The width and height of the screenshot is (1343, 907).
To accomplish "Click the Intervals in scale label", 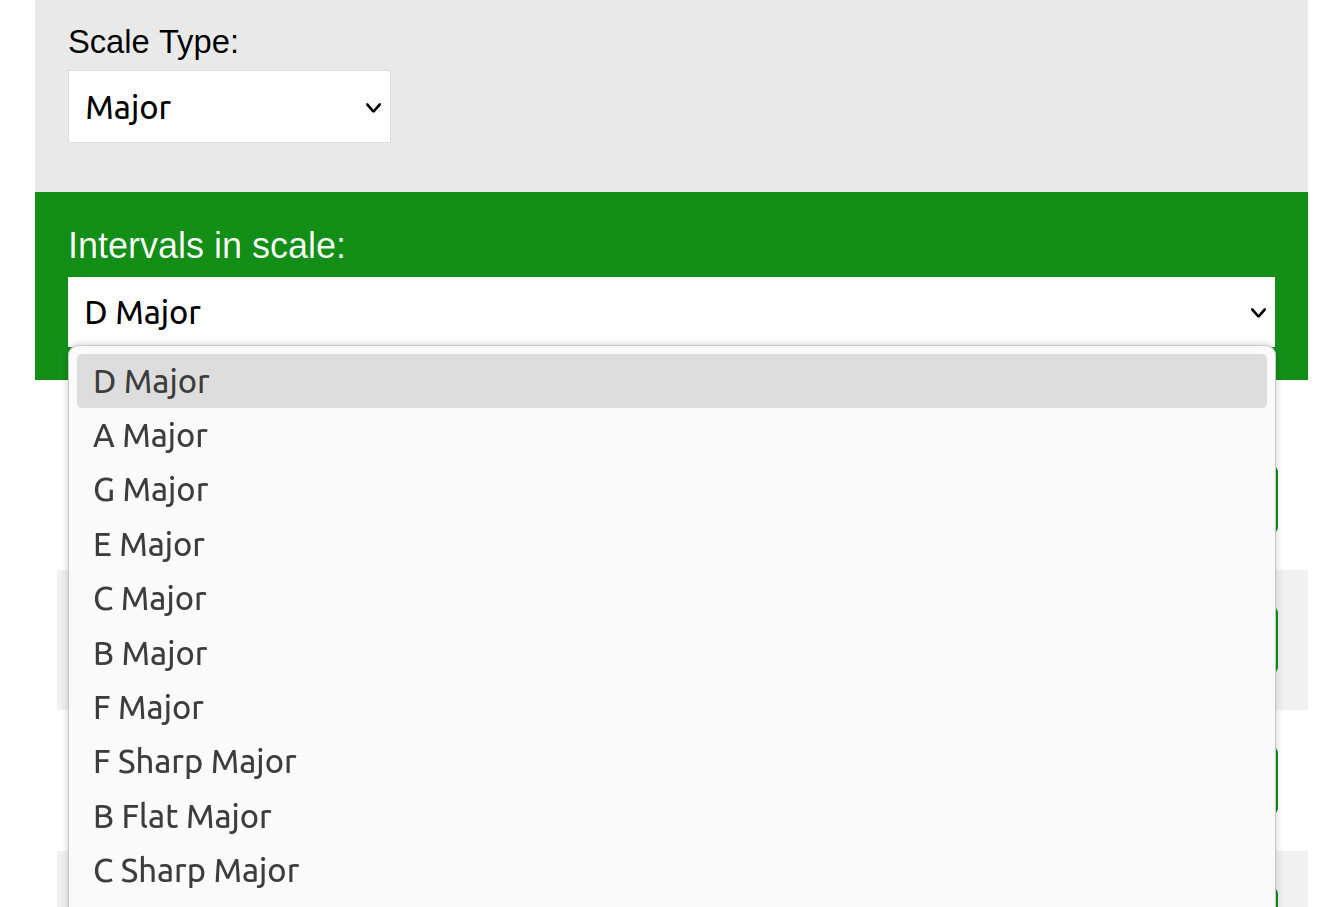I will [207, 246].
